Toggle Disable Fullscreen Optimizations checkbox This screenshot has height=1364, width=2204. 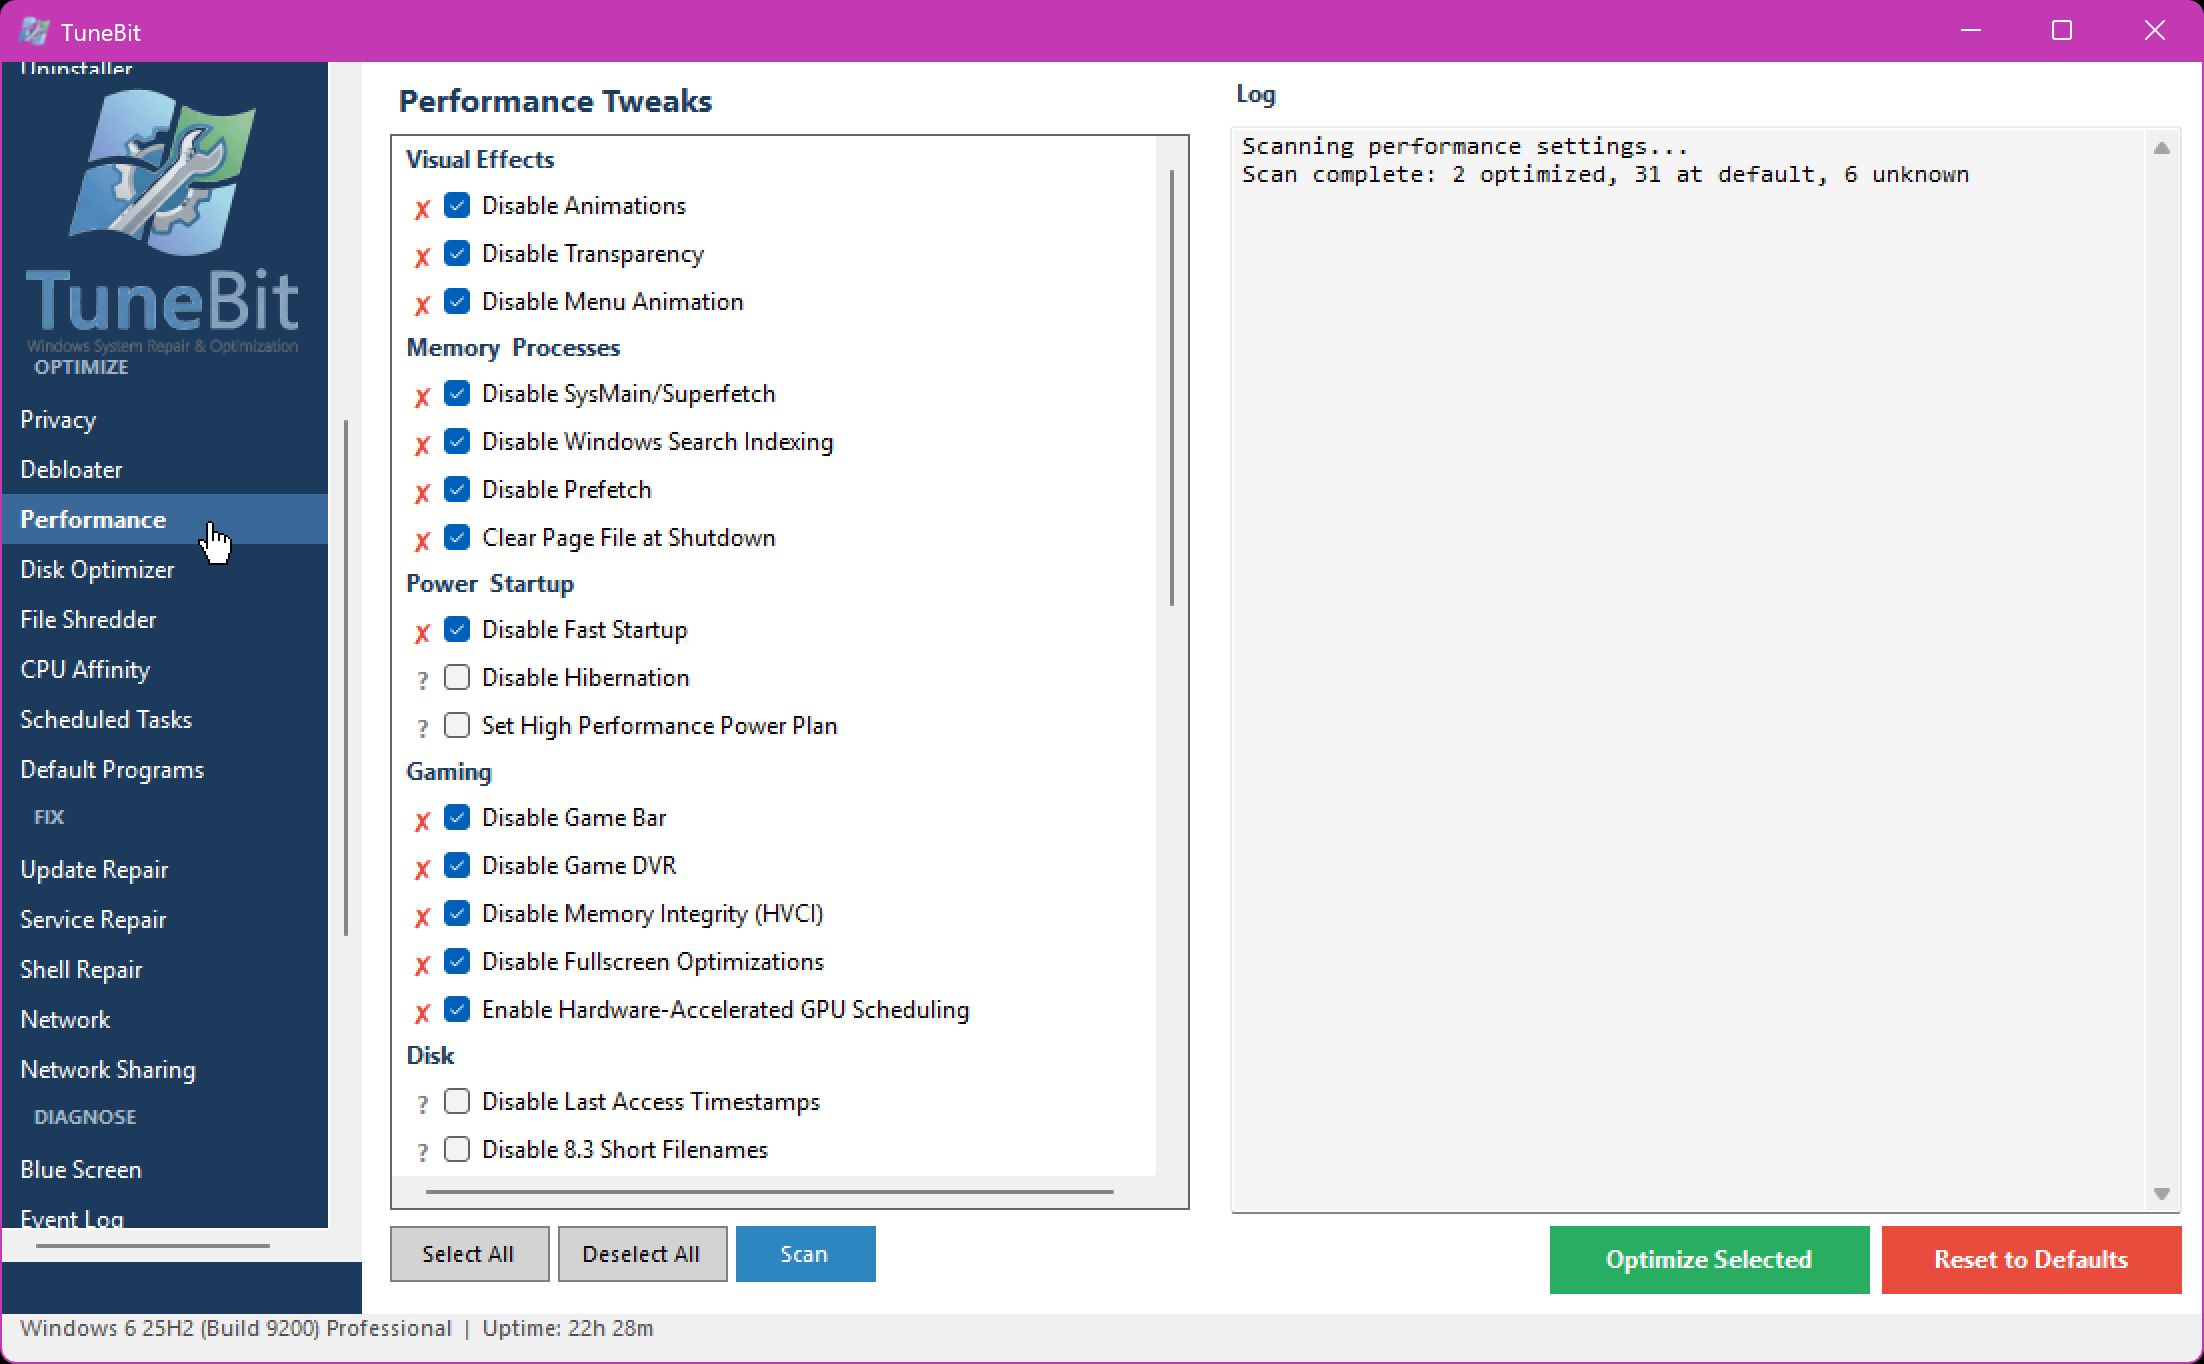click(457, 961)
